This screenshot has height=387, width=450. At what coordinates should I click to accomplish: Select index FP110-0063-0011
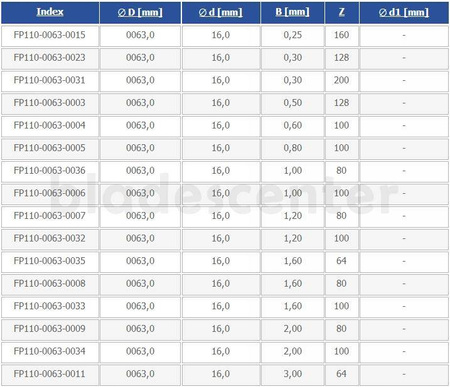point(49,374)
